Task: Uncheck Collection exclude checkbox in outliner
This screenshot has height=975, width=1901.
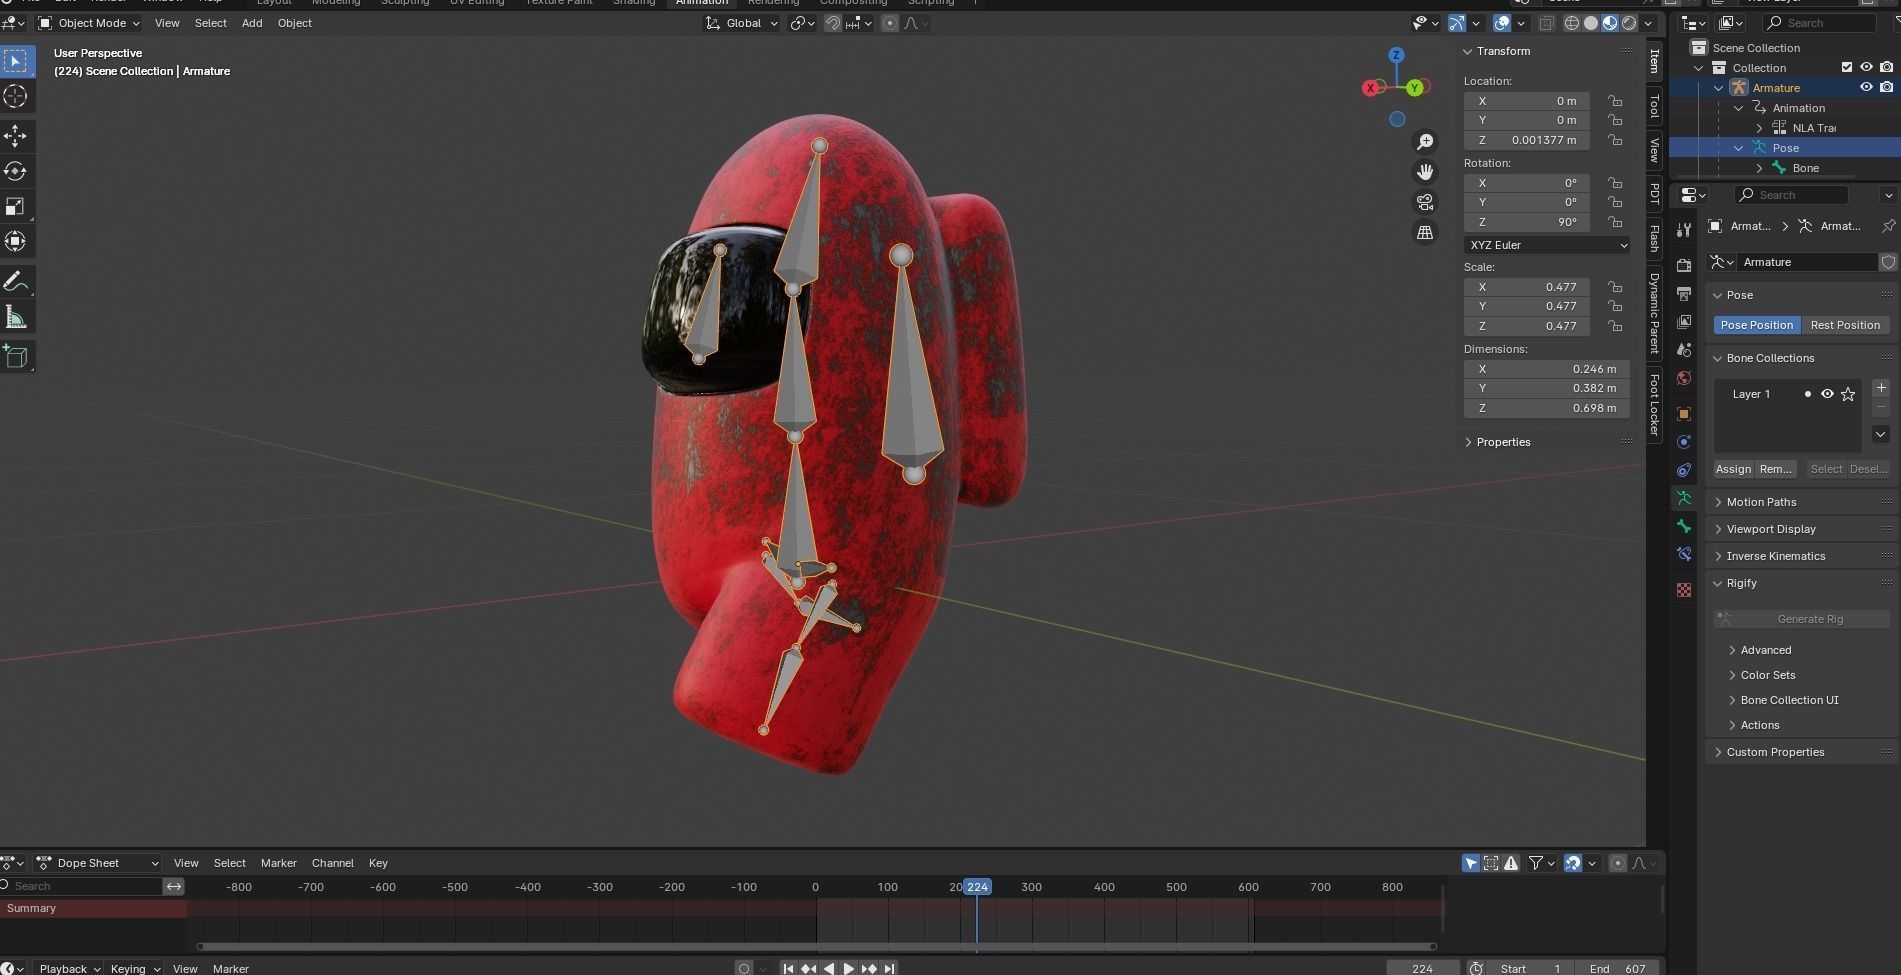Action: 1847,68
